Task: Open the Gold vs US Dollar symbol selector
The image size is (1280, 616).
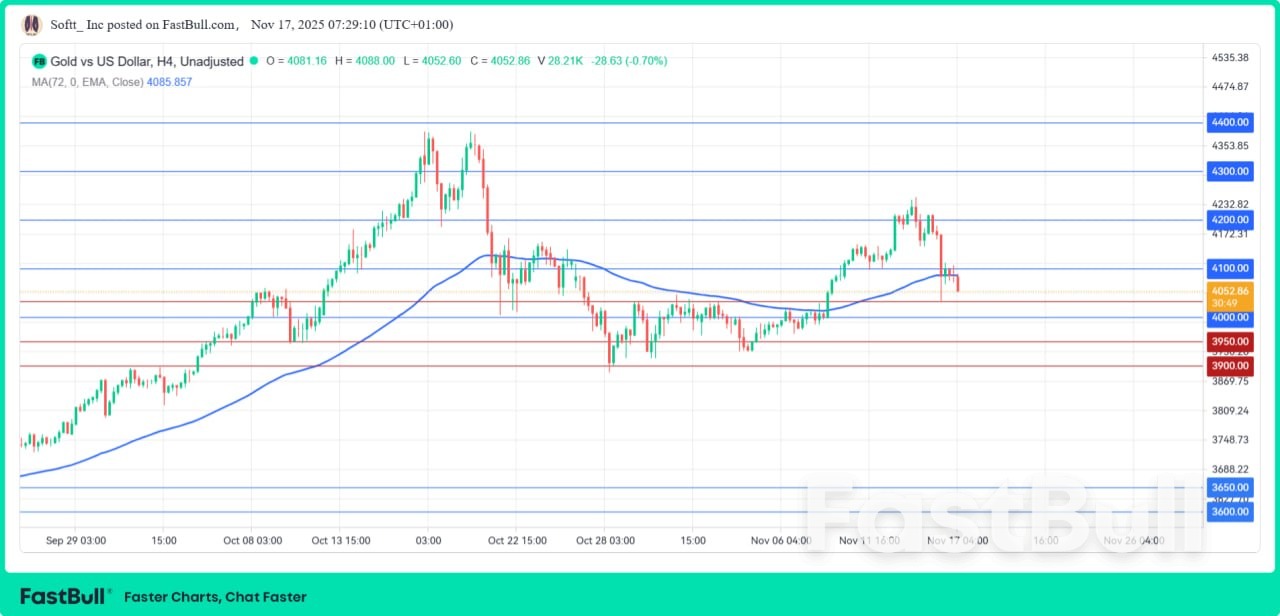Action: click(x=105, y=61)
